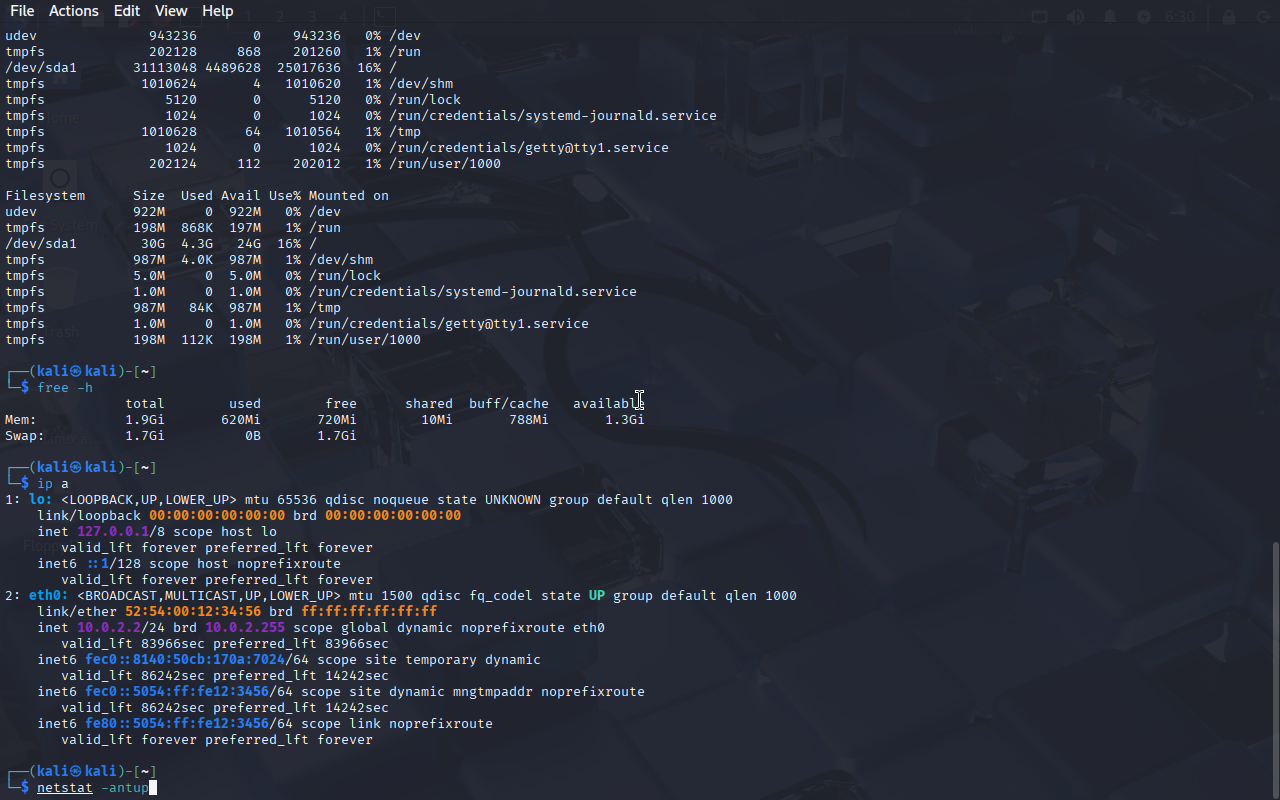Click the tmpfs block count 202128
The image size is (1280, 800).
click(x=173, y=52)
